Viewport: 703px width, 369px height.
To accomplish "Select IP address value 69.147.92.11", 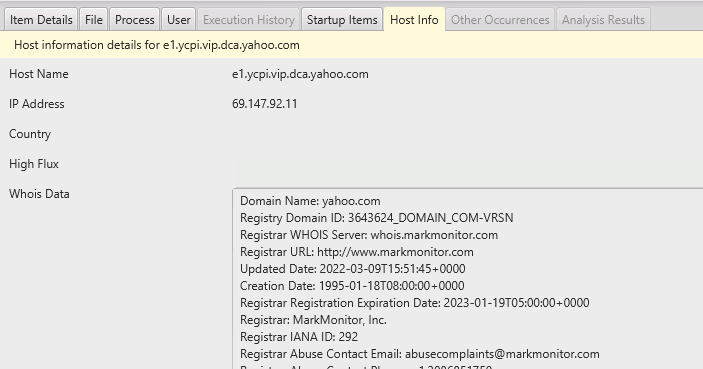I will pos(265,104).
